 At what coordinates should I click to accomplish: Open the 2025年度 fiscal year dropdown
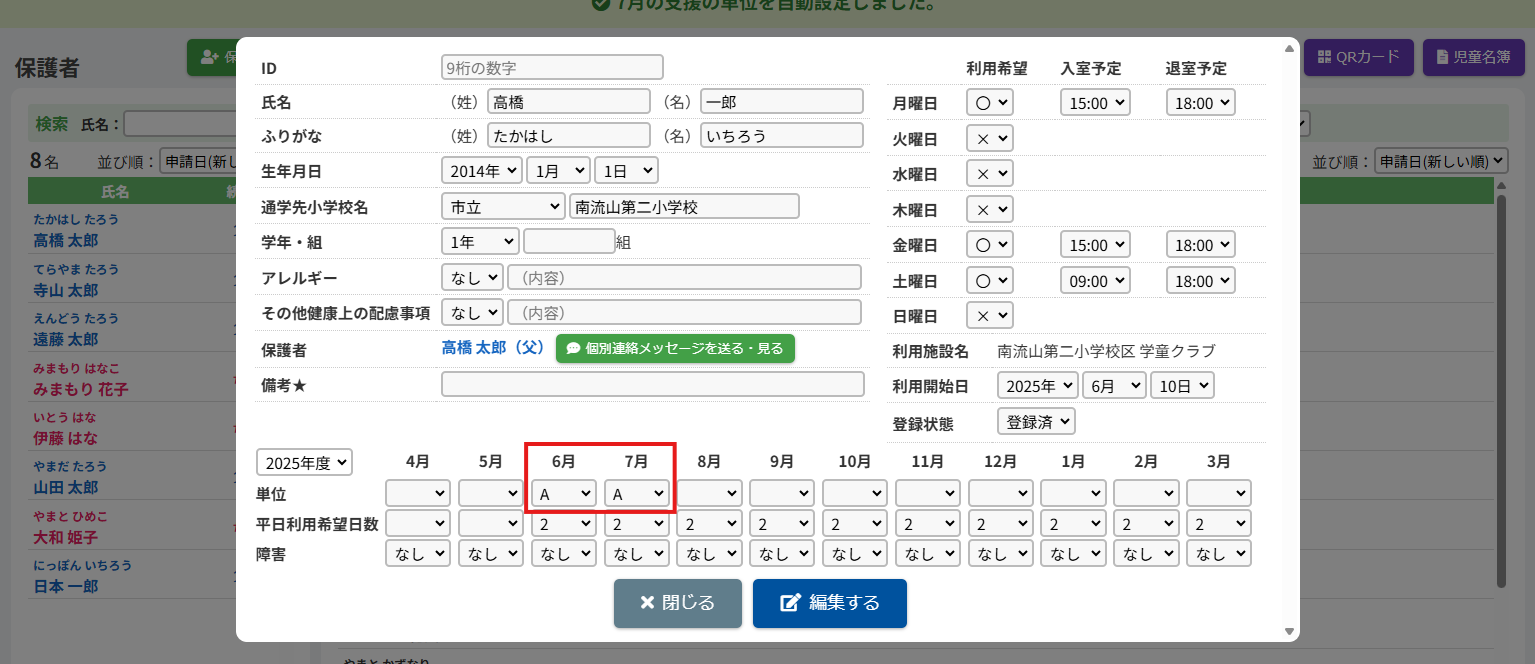tap(305, 463)
